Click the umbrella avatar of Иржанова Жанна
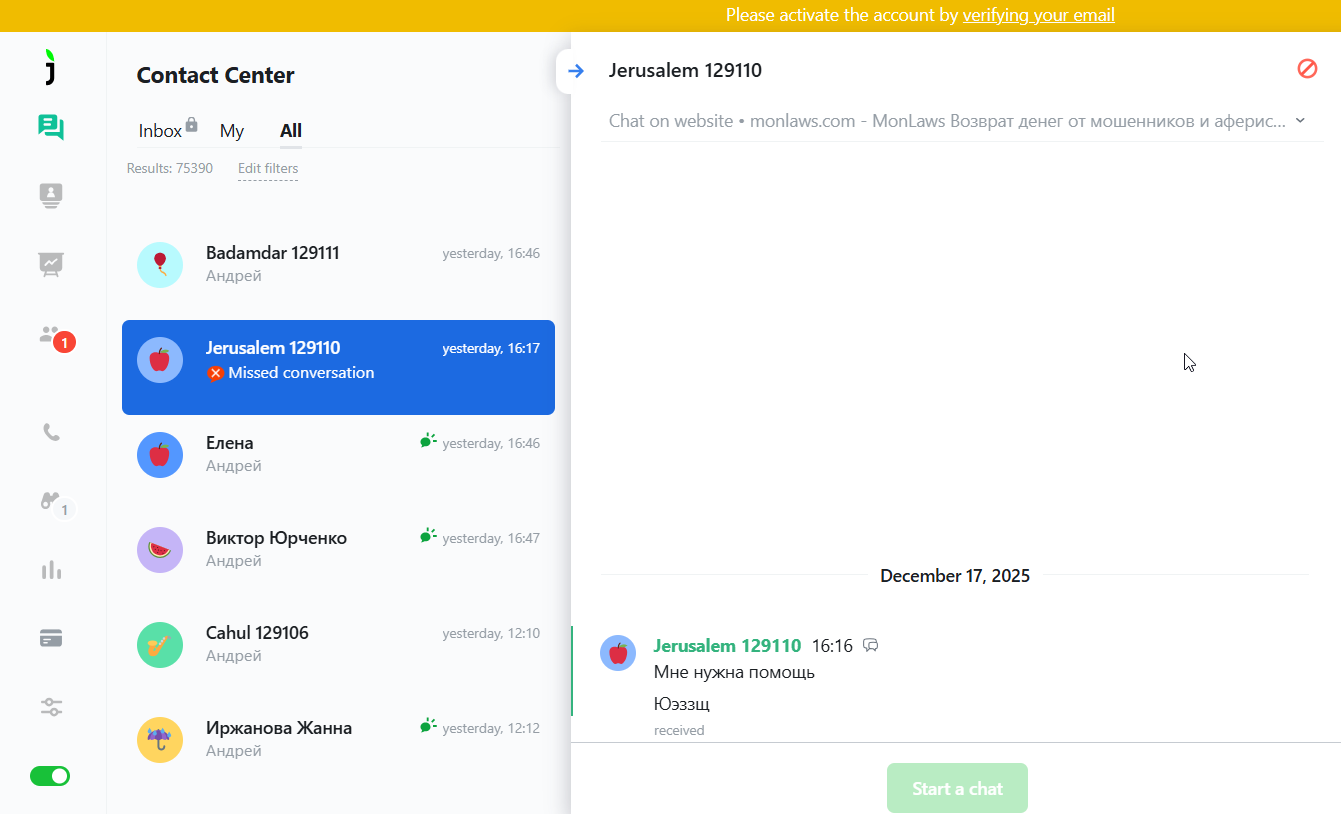Screen dimensions: 1341x814 pos(160,740)
